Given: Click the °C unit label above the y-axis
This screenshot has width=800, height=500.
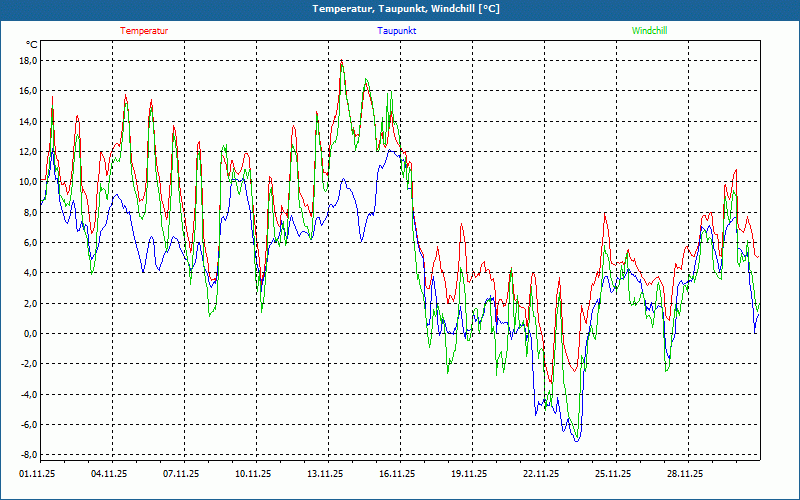Looking at the screenshot, I should tap(31, 45).
